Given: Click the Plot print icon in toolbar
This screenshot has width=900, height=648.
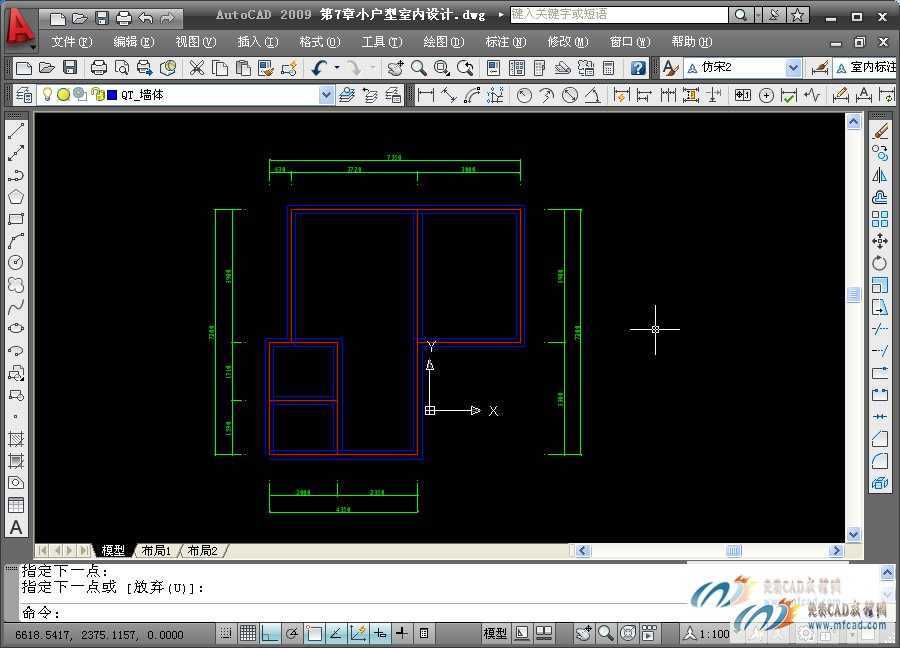Looking at the screenshot, I should click(x=99, y=68).
